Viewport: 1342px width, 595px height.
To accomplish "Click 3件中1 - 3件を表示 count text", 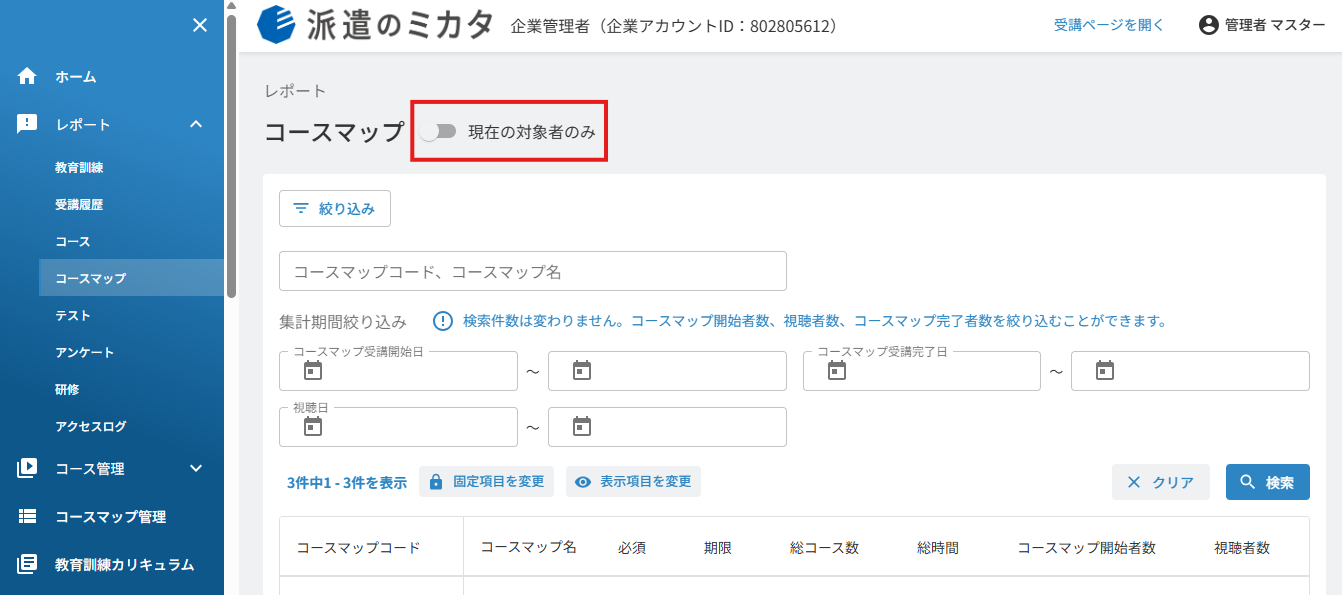I will [347, 482].
